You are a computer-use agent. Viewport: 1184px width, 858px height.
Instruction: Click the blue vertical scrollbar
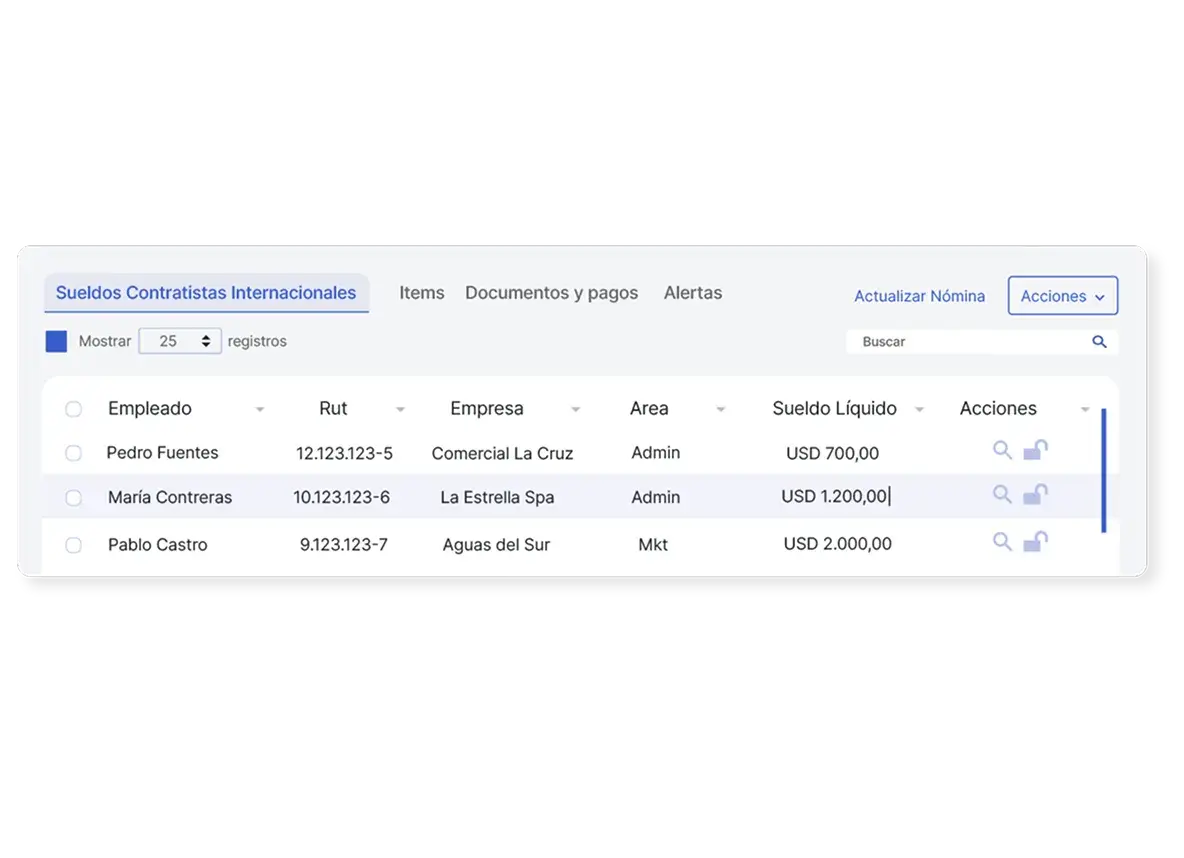click(x=1103, y=470)
